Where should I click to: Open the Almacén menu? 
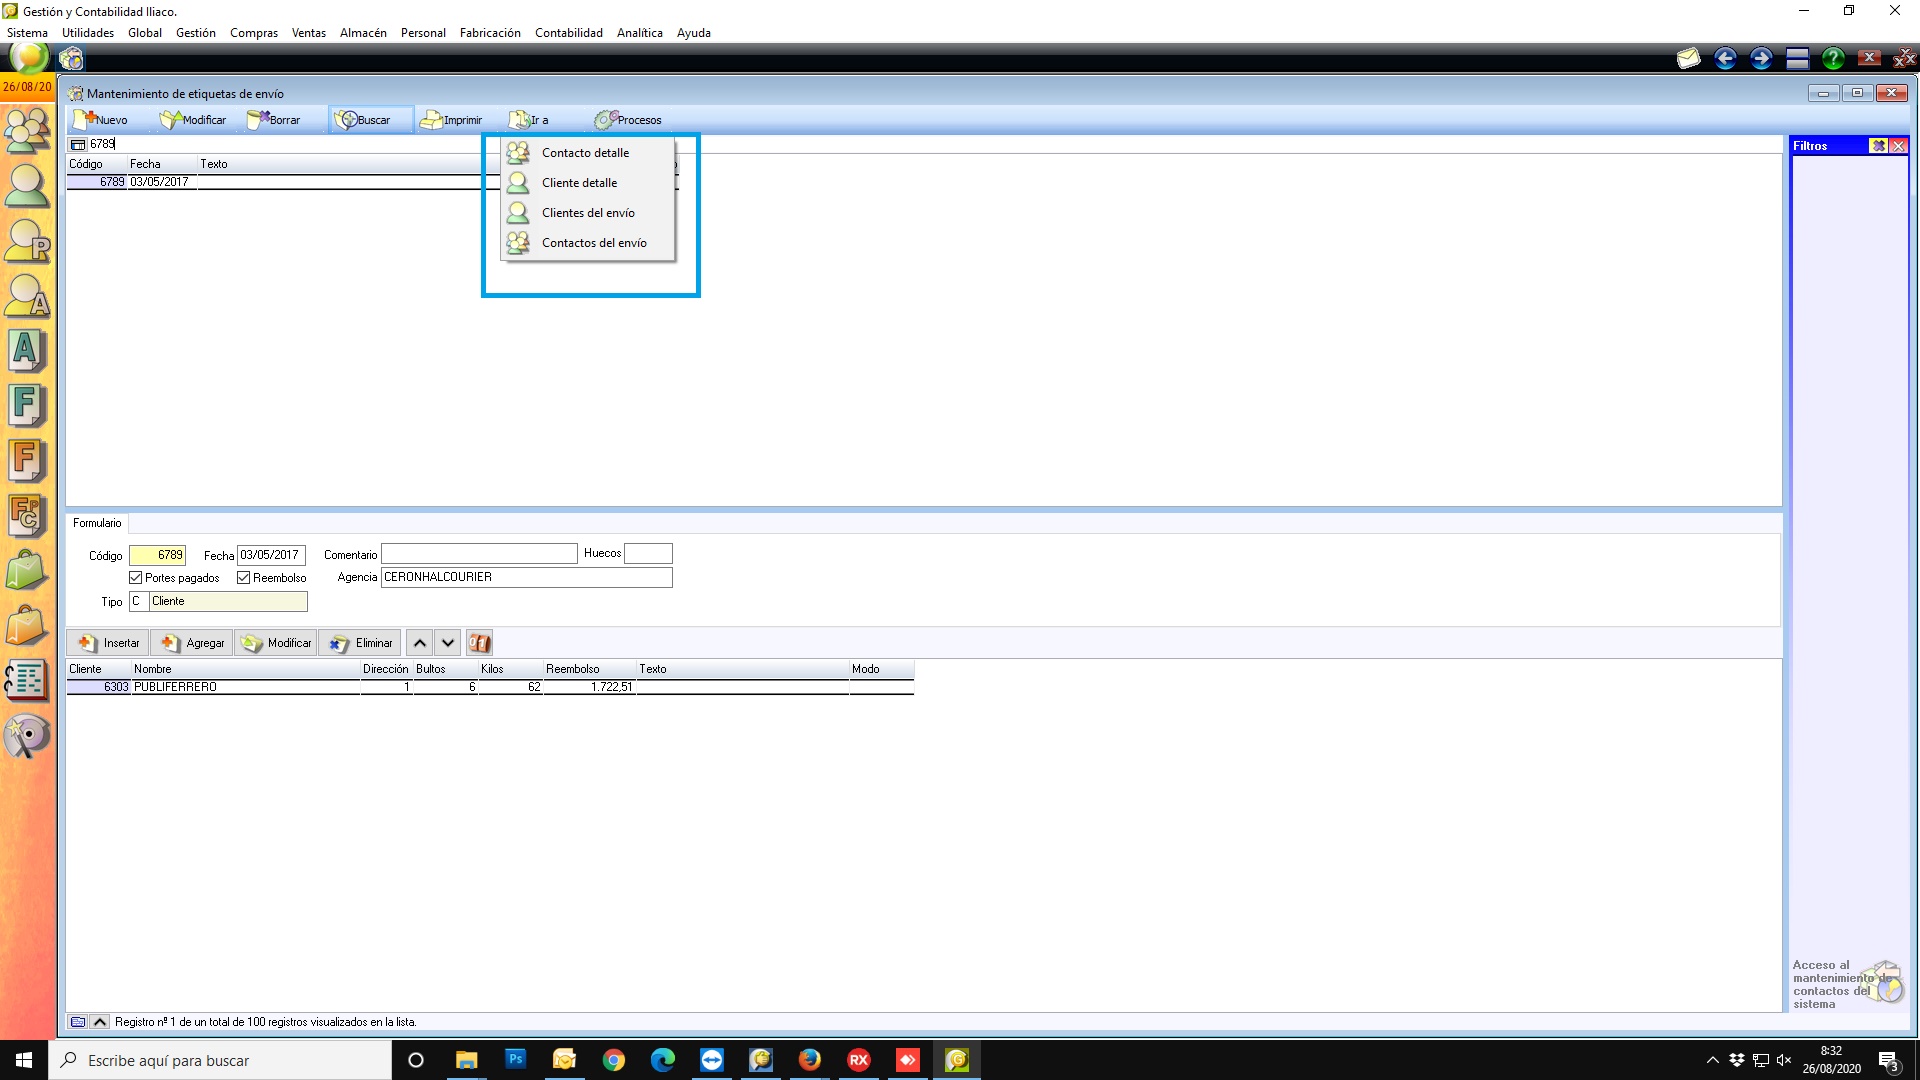[363, 33]
